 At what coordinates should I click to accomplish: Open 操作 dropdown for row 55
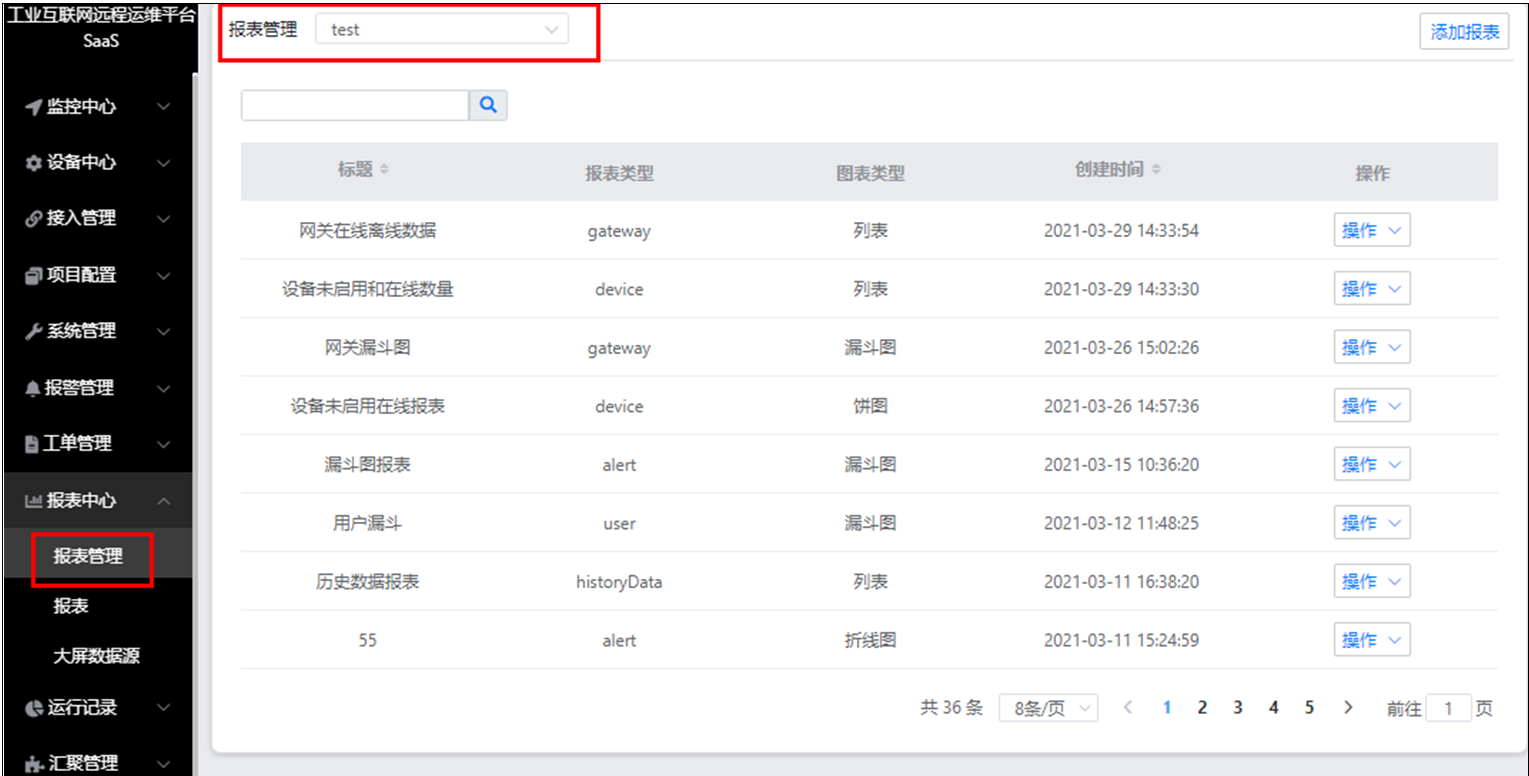coord(1372,640)
